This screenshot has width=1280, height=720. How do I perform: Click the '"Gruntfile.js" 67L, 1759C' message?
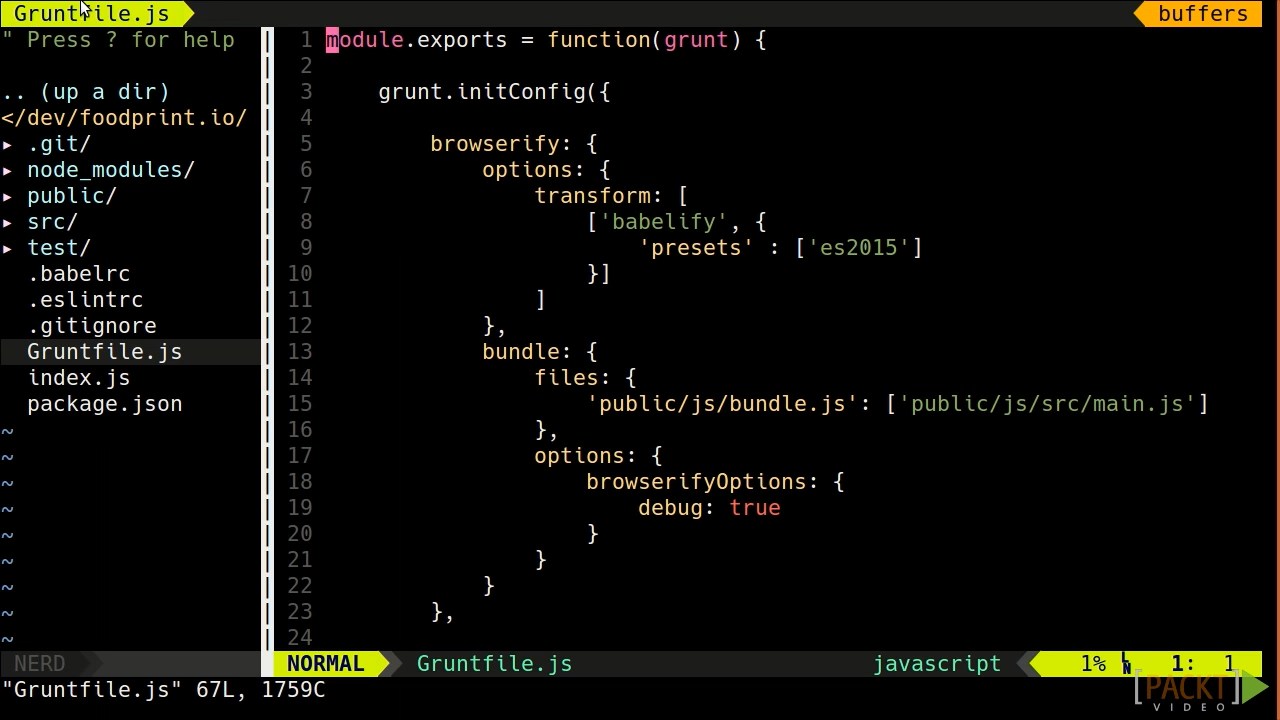pos(164,690)
